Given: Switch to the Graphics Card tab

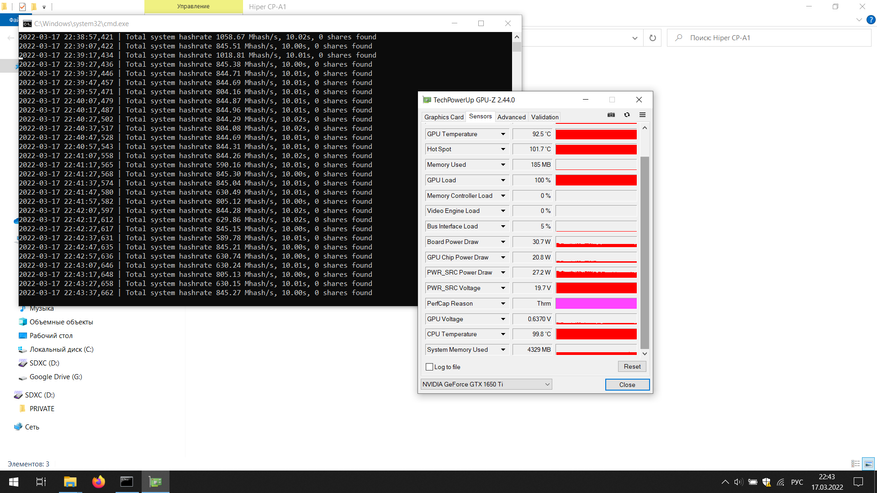Looking at the screenshot, I should pyautogui.click(x=443, y=117).
